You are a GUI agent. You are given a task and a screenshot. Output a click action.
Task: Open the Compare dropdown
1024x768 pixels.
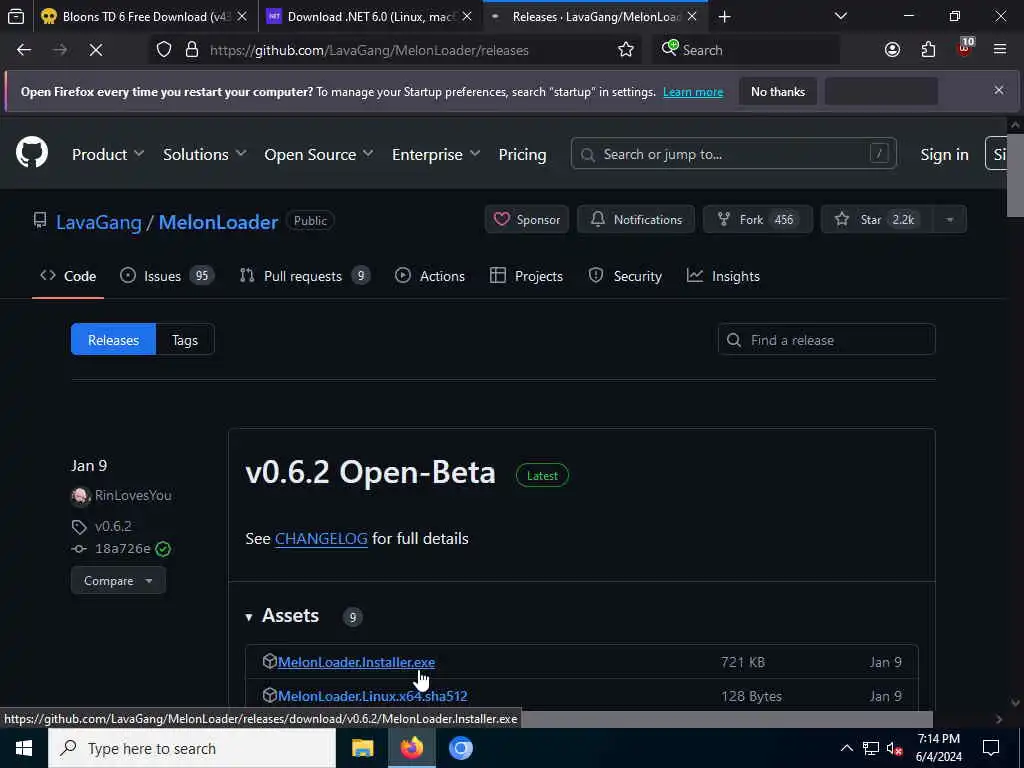(118, 581)
